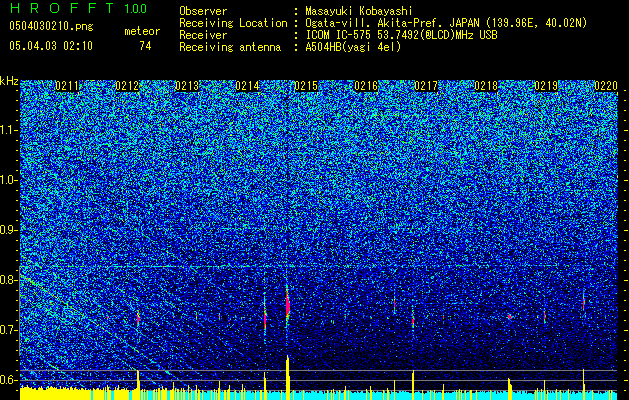The width and height of the screenshot is (629, 400).
Task: Click the meteor label
Action: click(142, 31)
